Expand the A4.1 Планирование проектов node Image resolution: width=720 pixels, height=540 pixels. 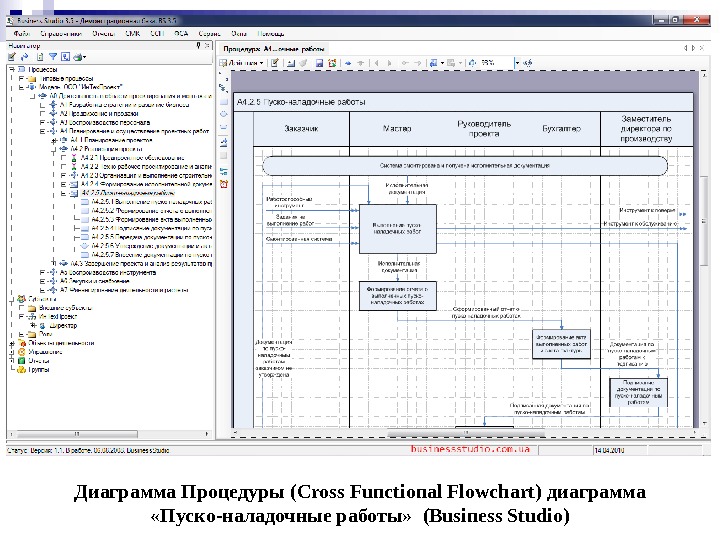(x=53, y=140)
